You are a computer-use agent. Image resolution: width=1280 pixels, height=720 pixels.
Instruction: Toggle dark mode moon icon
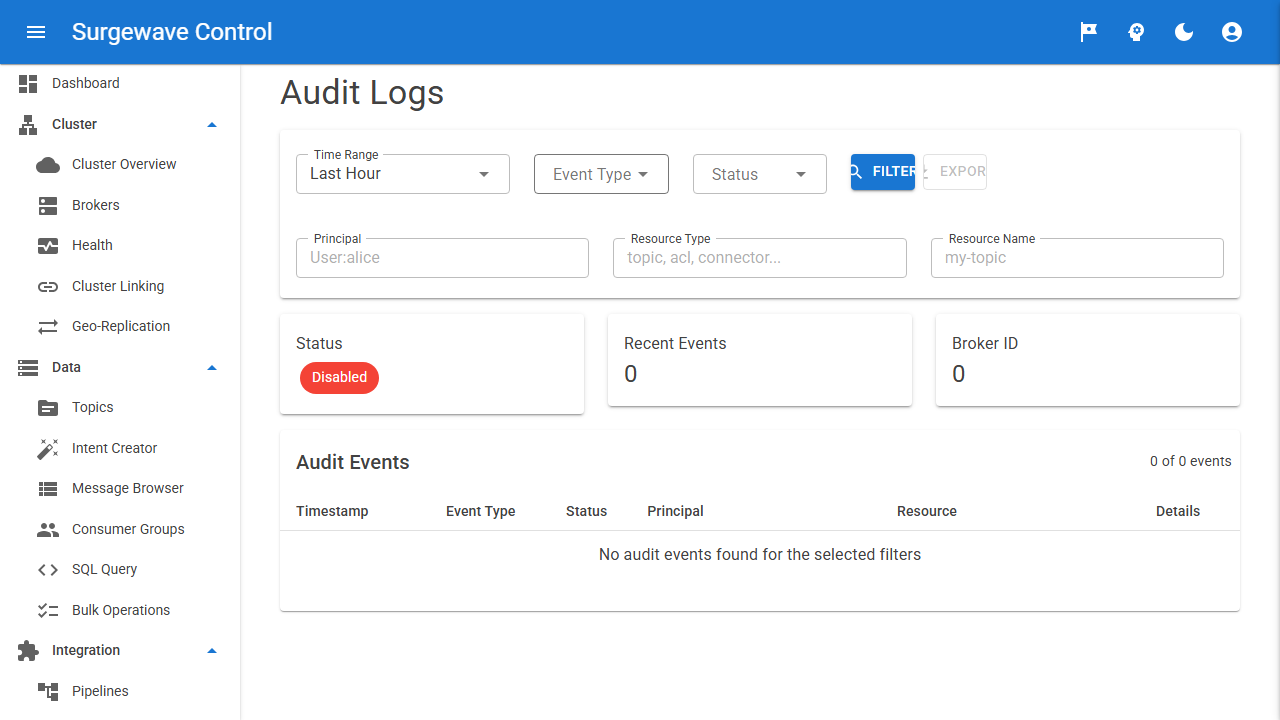pos(1184,32)
